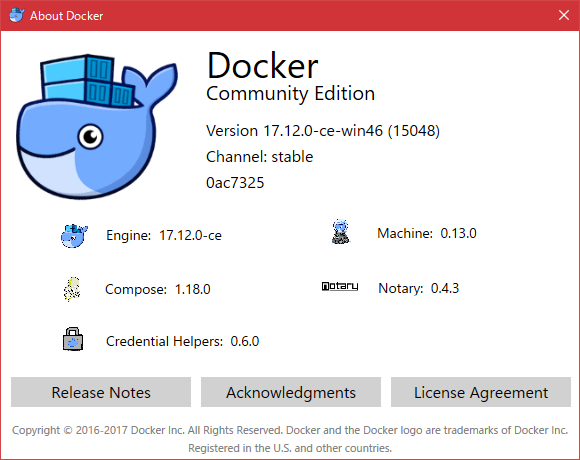Click the Machine icon
This screenshot has width=580, height=460.
pyautogui.click(x=340, y=232)
